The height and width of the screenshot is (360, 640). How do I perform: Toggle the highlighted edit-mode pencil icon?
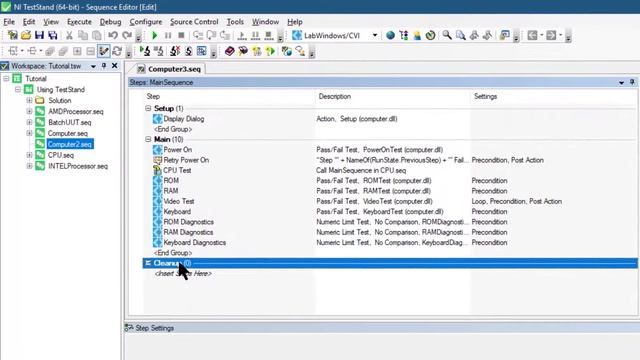coord(104,51)
